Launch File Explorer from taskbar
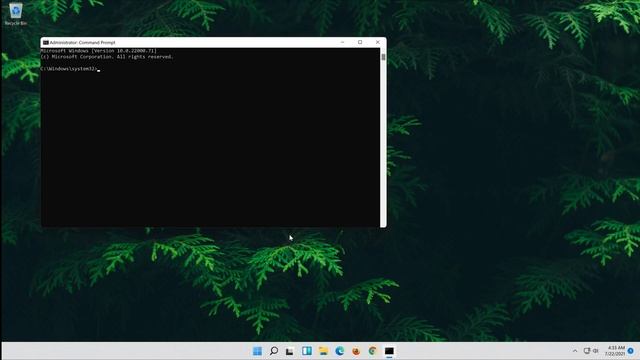 (323, 351)
